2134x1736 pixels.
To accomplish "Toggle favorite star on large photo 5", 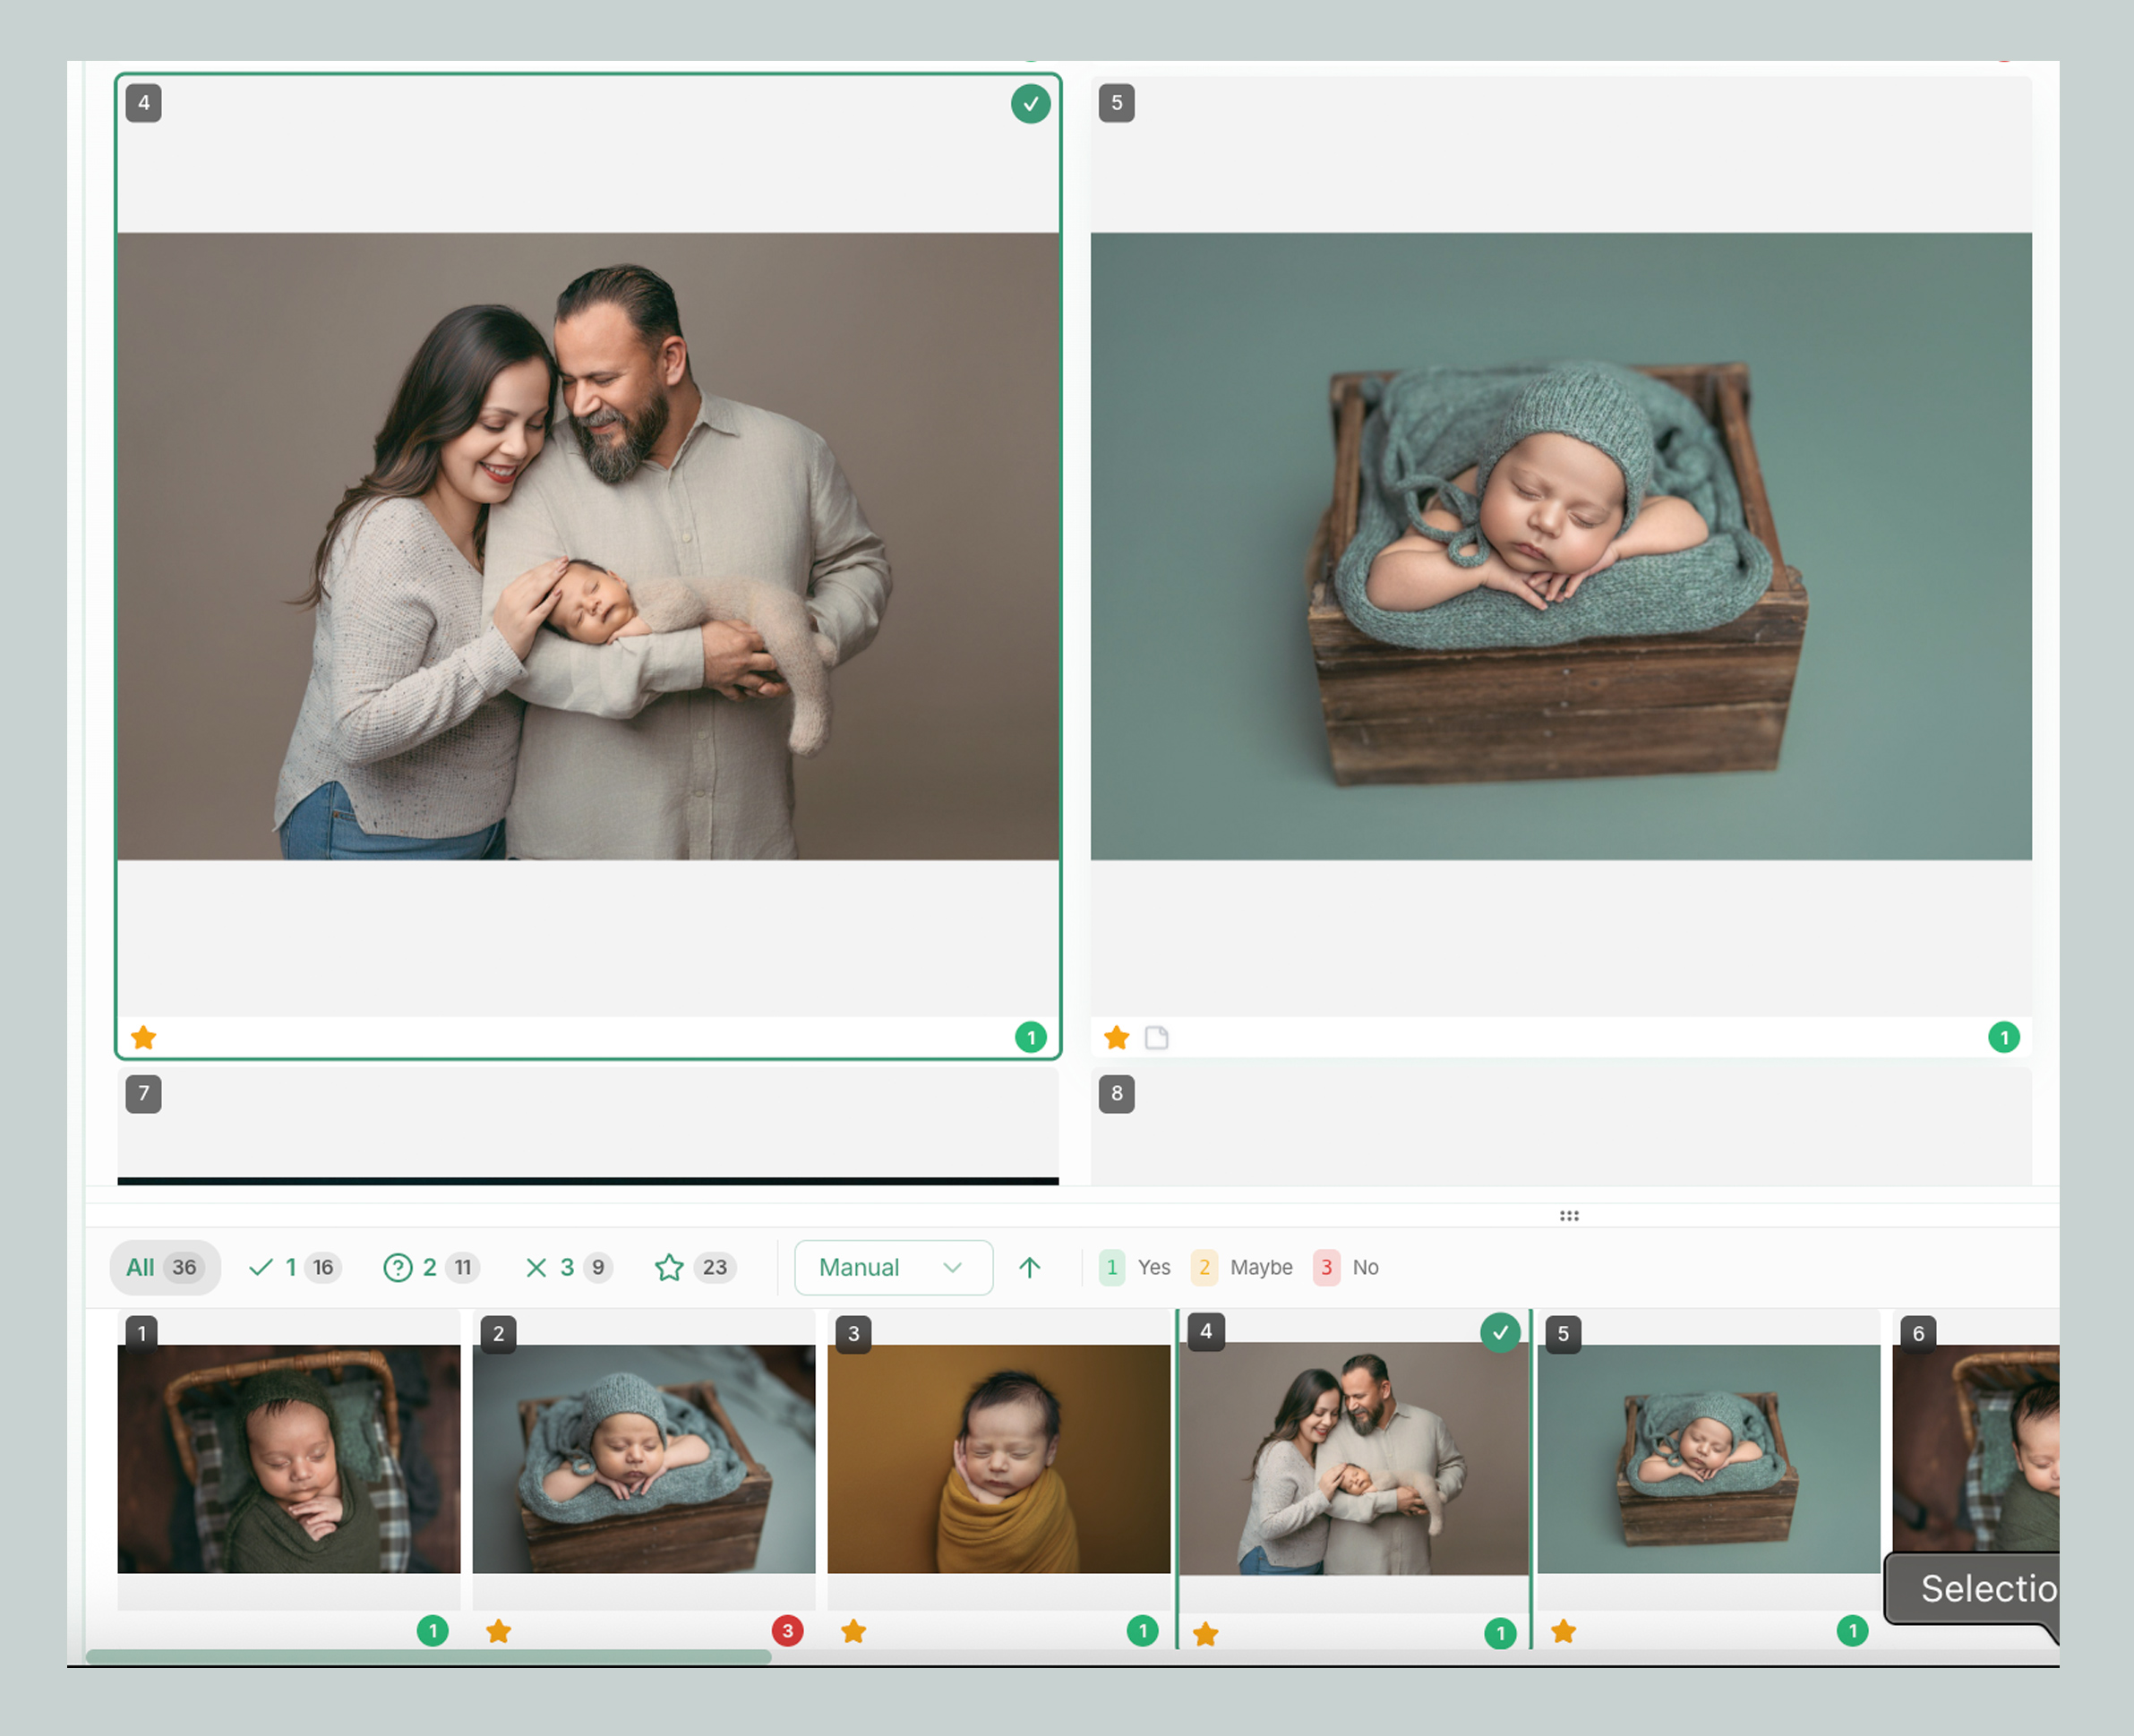I will point(1117,1038).
